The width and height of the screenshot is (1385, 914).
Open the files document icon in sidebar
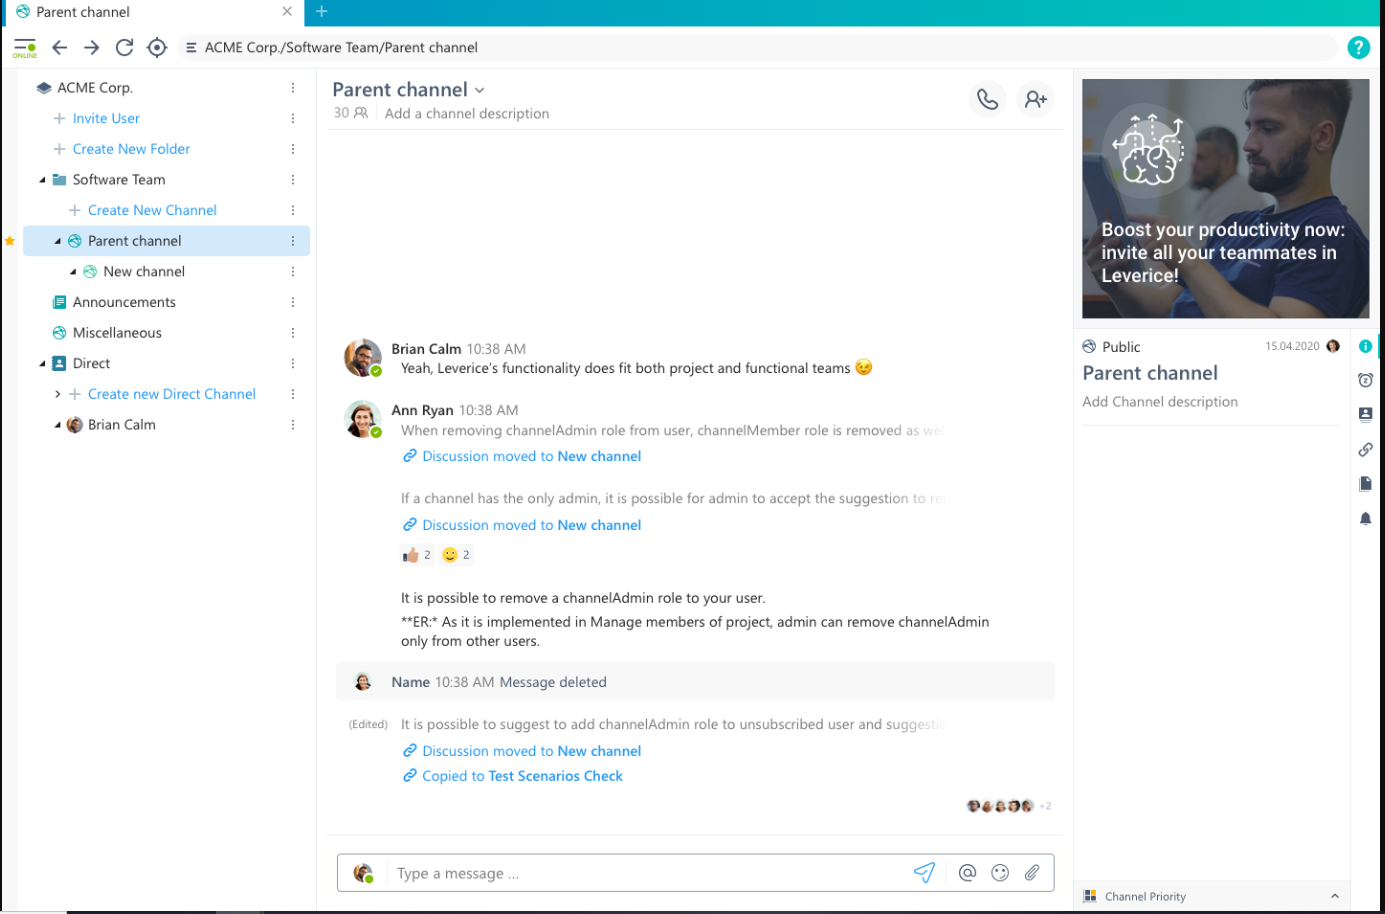(x=1365, y=483)
